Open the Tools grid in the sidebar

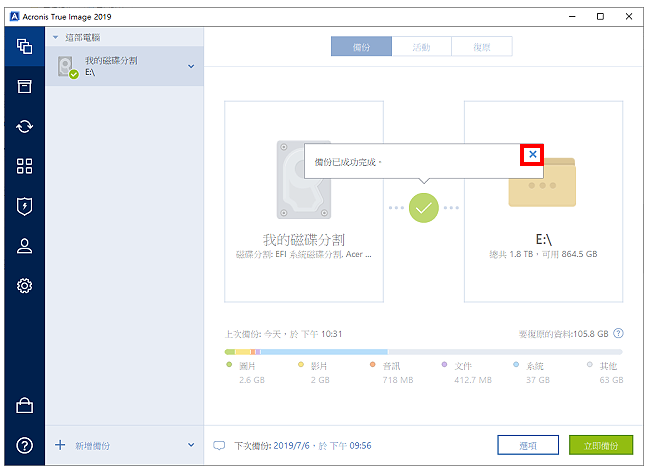pyautogui.click(x=25, y=166)
